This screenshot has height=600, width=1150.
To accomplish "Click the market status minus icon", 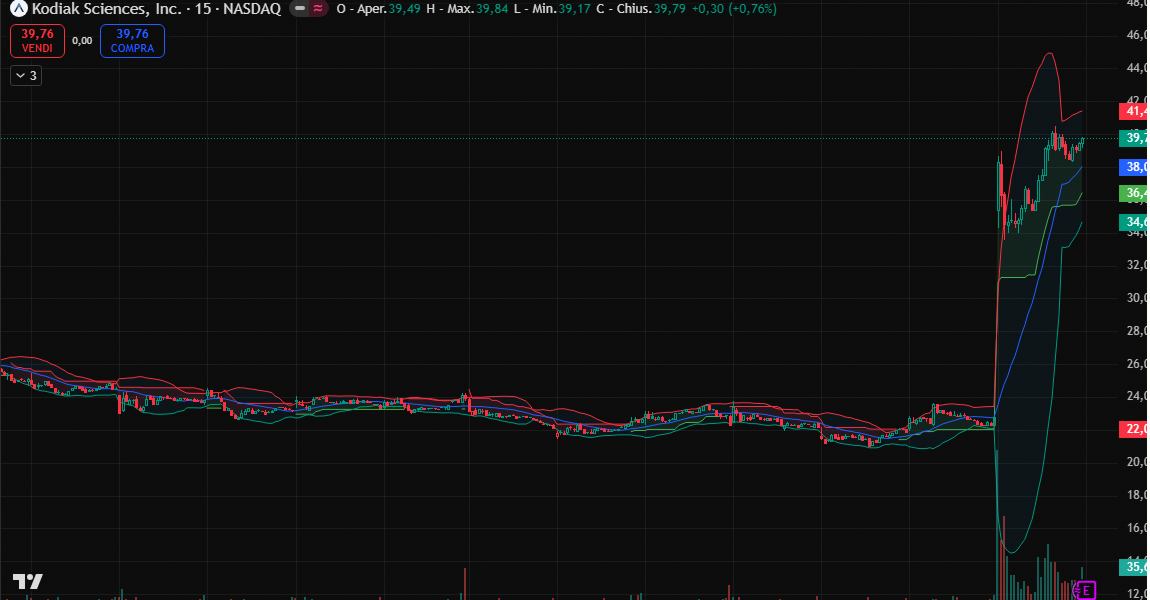I will pyautogui.click(x=299, y=9).
